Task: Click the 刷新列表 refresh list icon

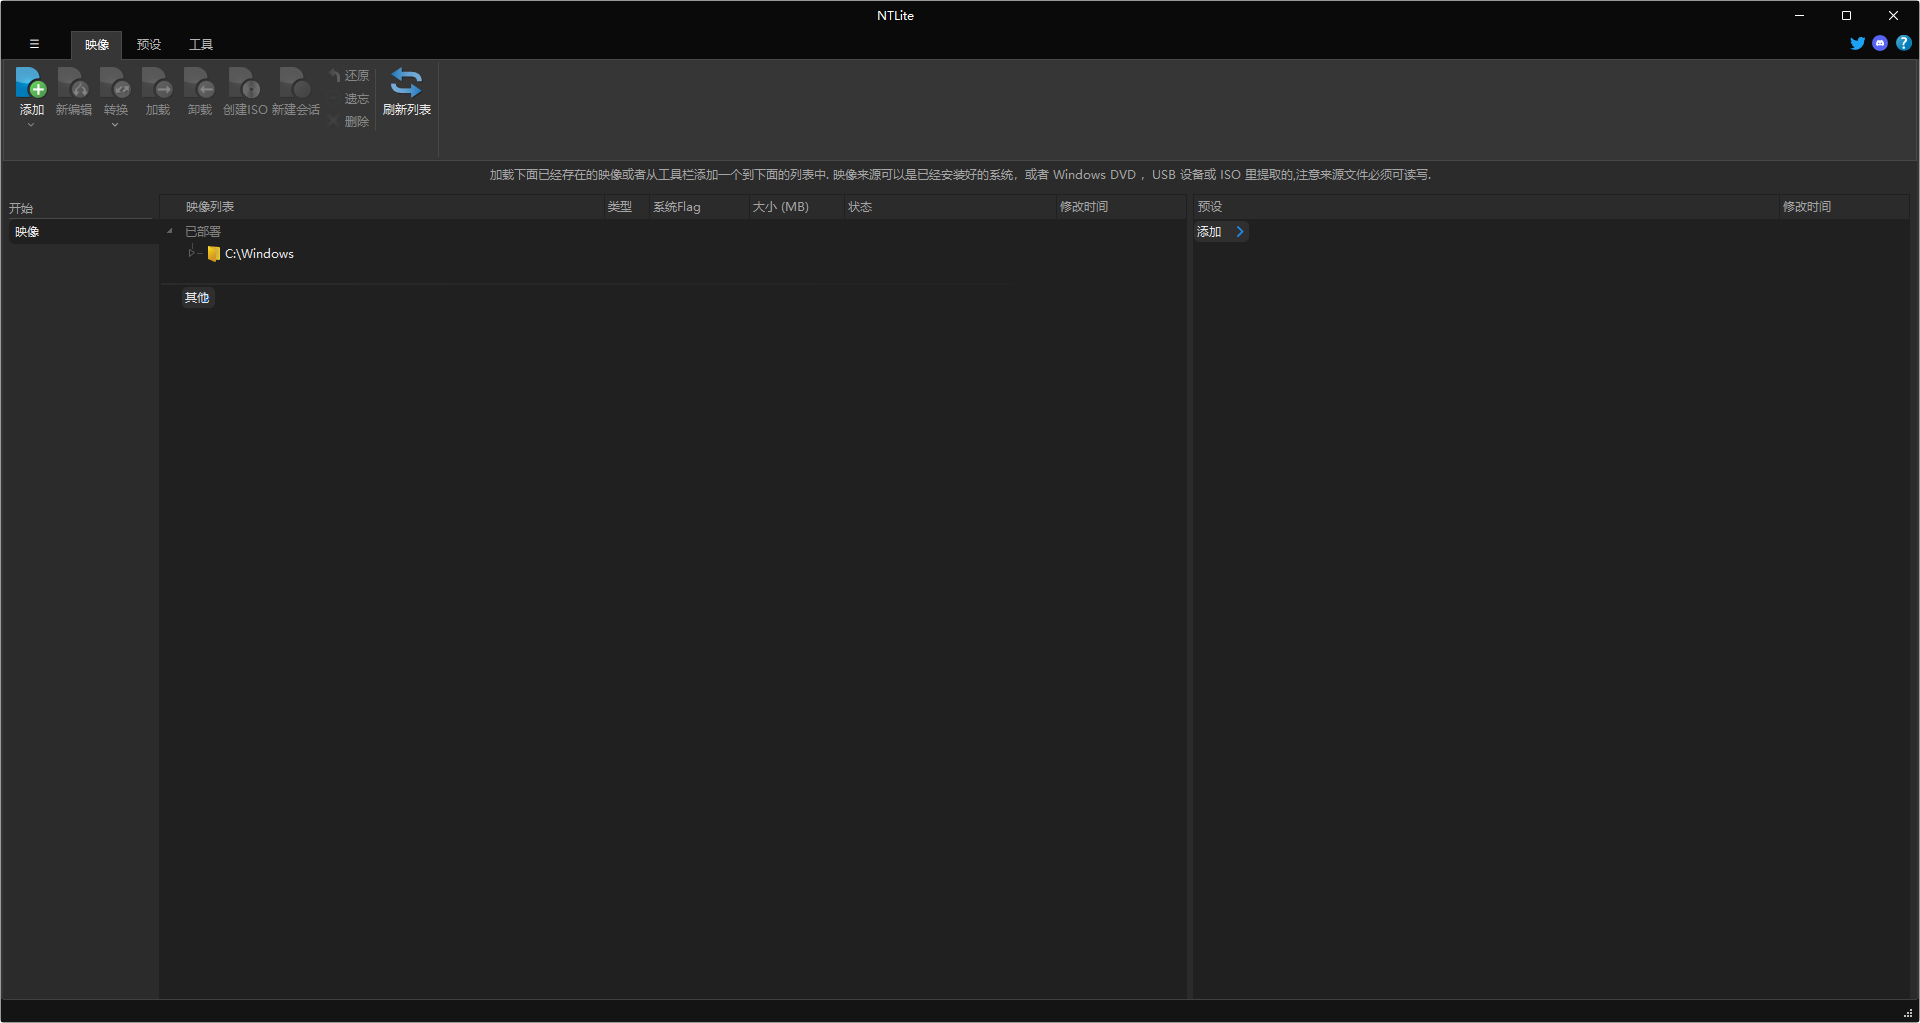Action: 406,84
